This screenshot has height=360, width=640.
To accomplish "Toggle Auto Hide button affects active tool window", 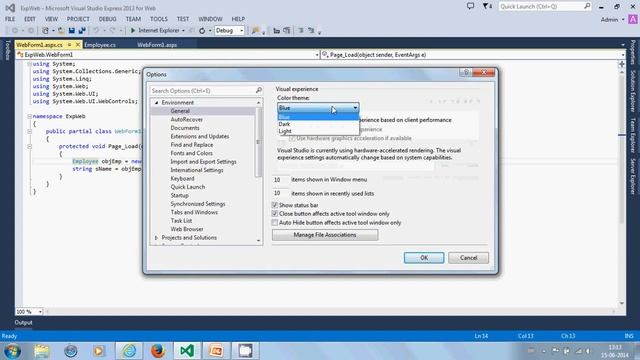I will pos(275,222).
